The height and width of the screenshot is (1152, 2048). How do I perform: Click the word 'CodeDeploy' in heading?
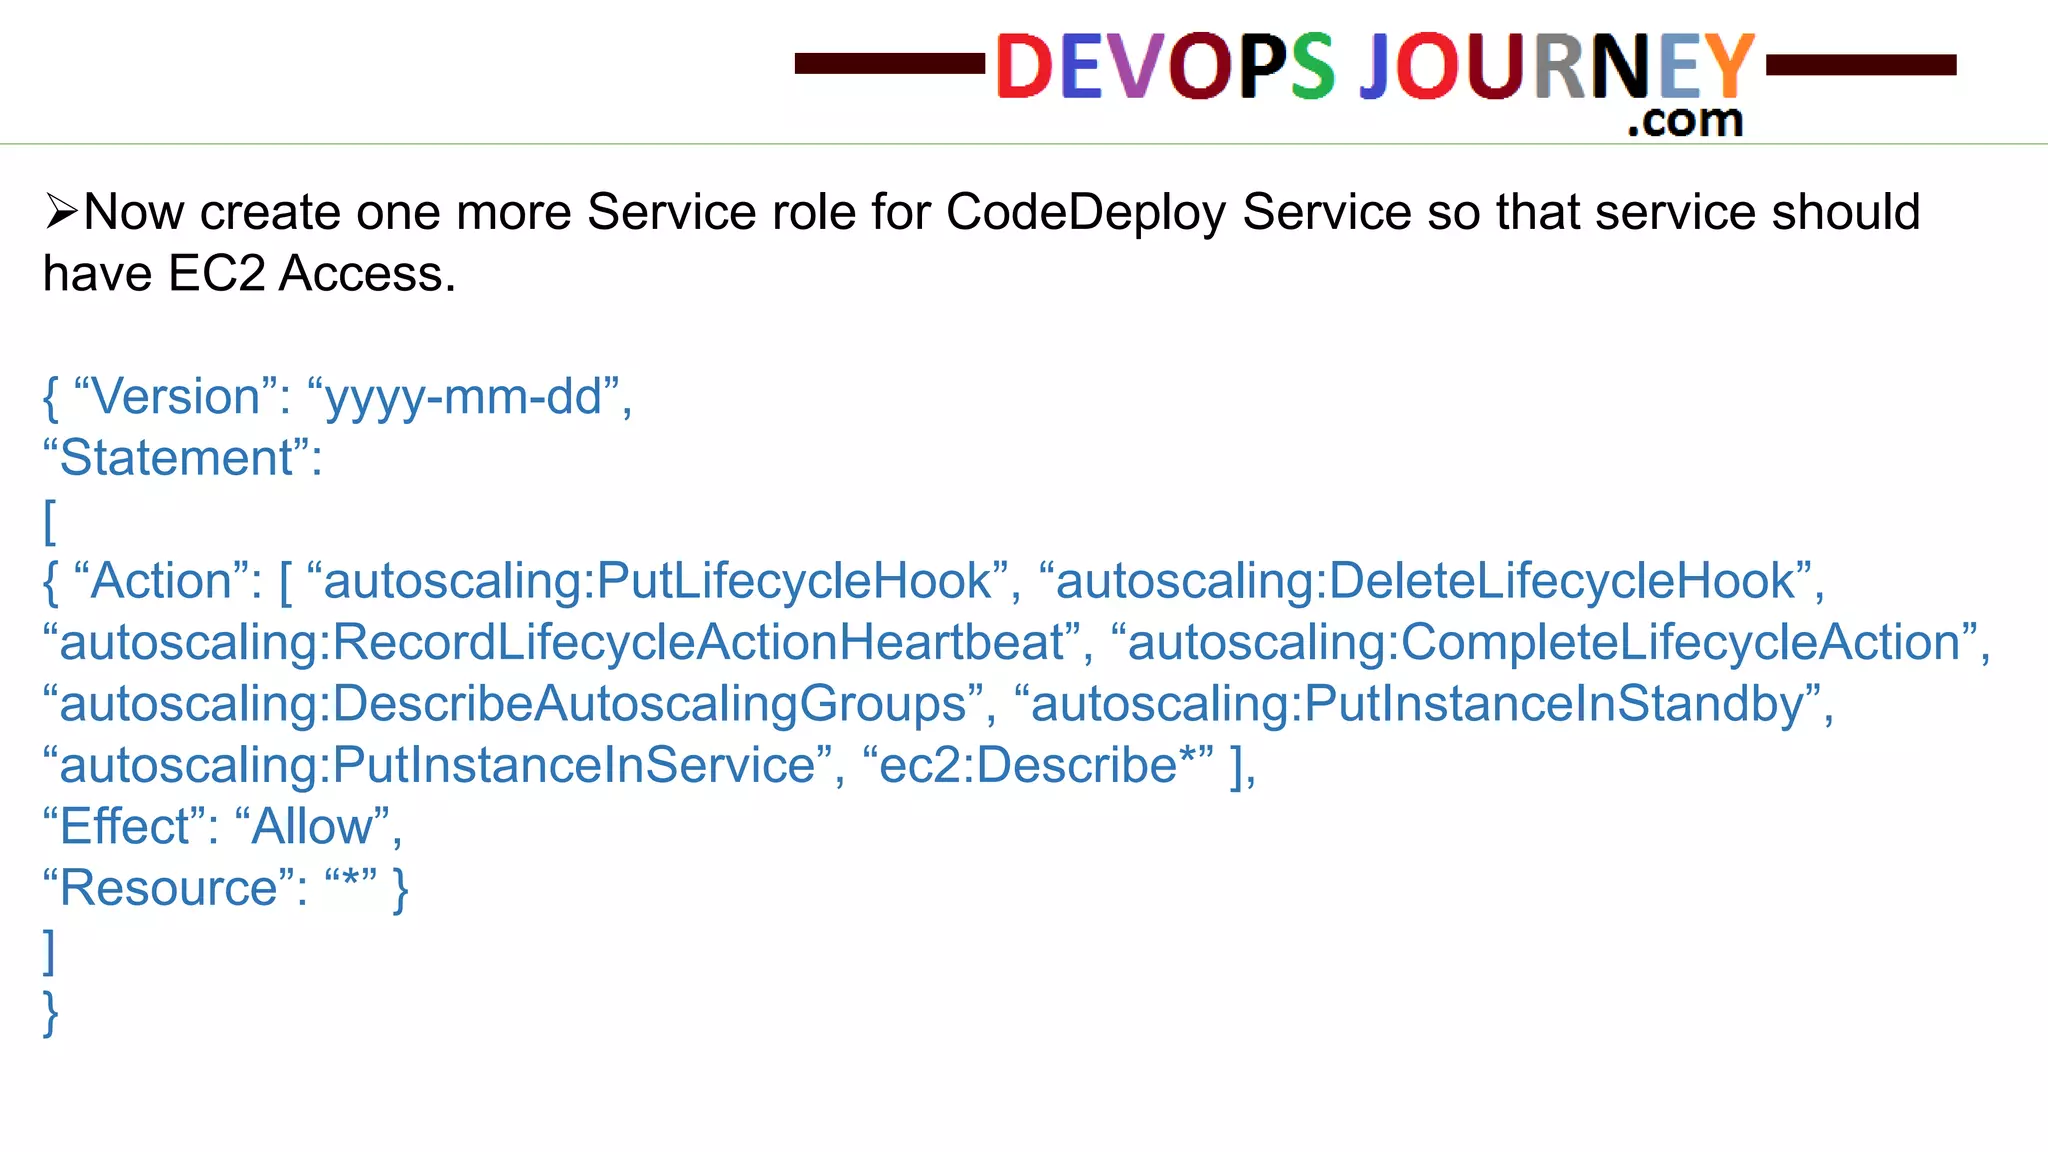pos(1085,212)
